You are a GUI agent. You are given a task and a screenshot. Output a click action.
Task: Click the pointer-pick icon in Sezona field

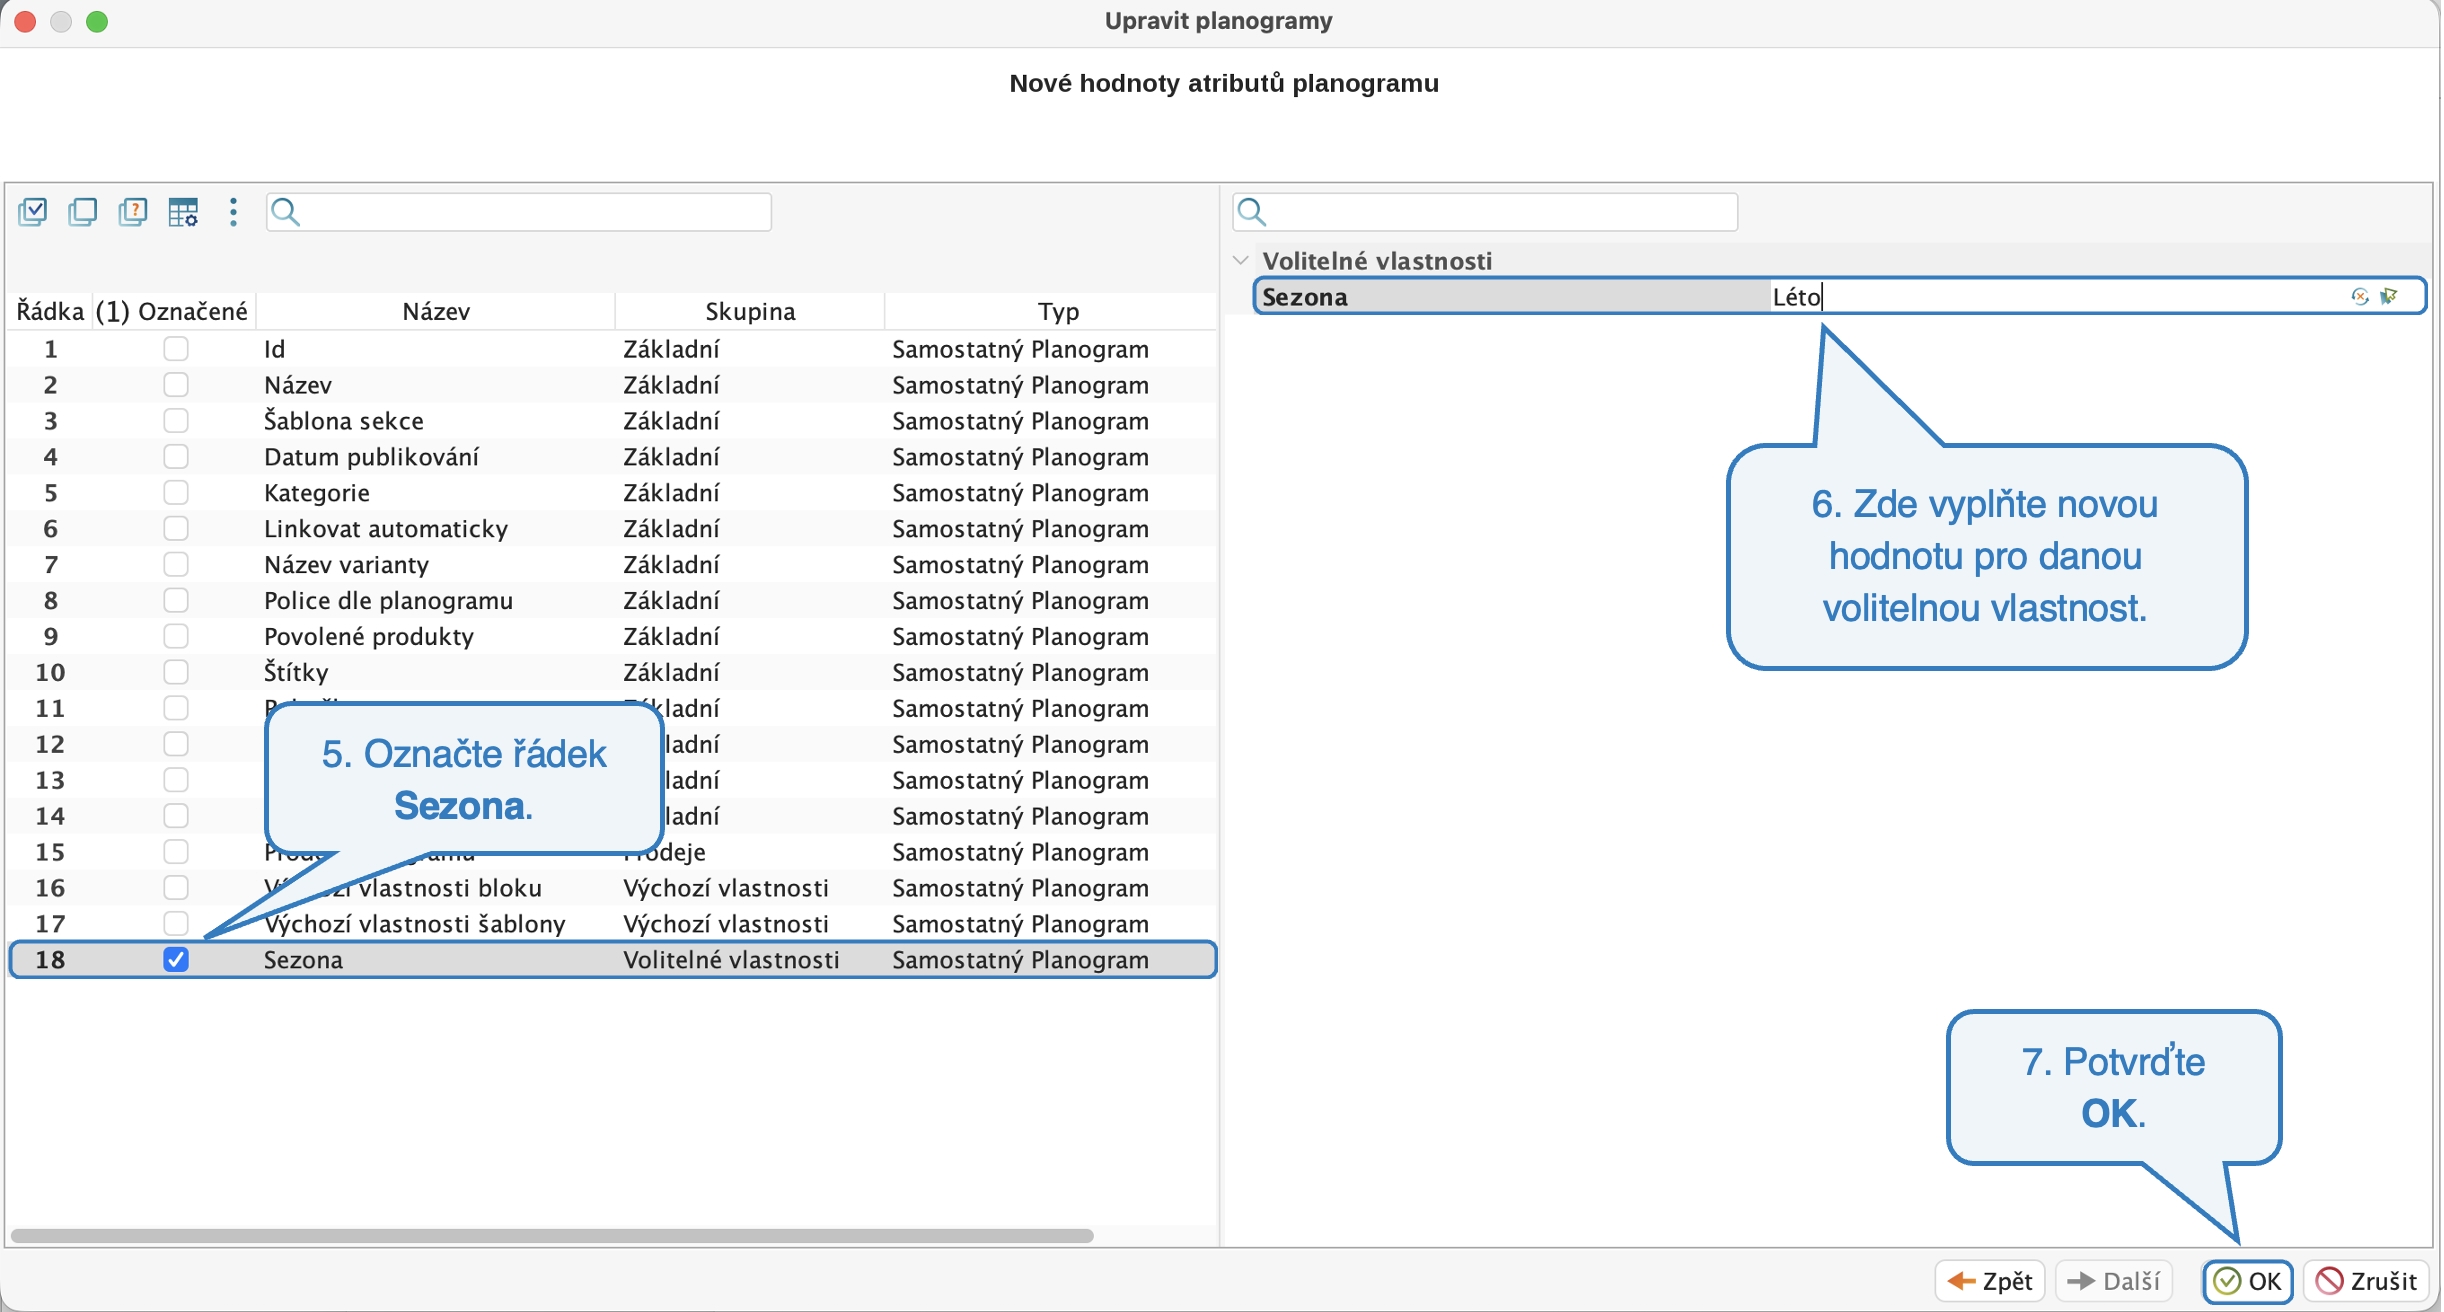2390,296
